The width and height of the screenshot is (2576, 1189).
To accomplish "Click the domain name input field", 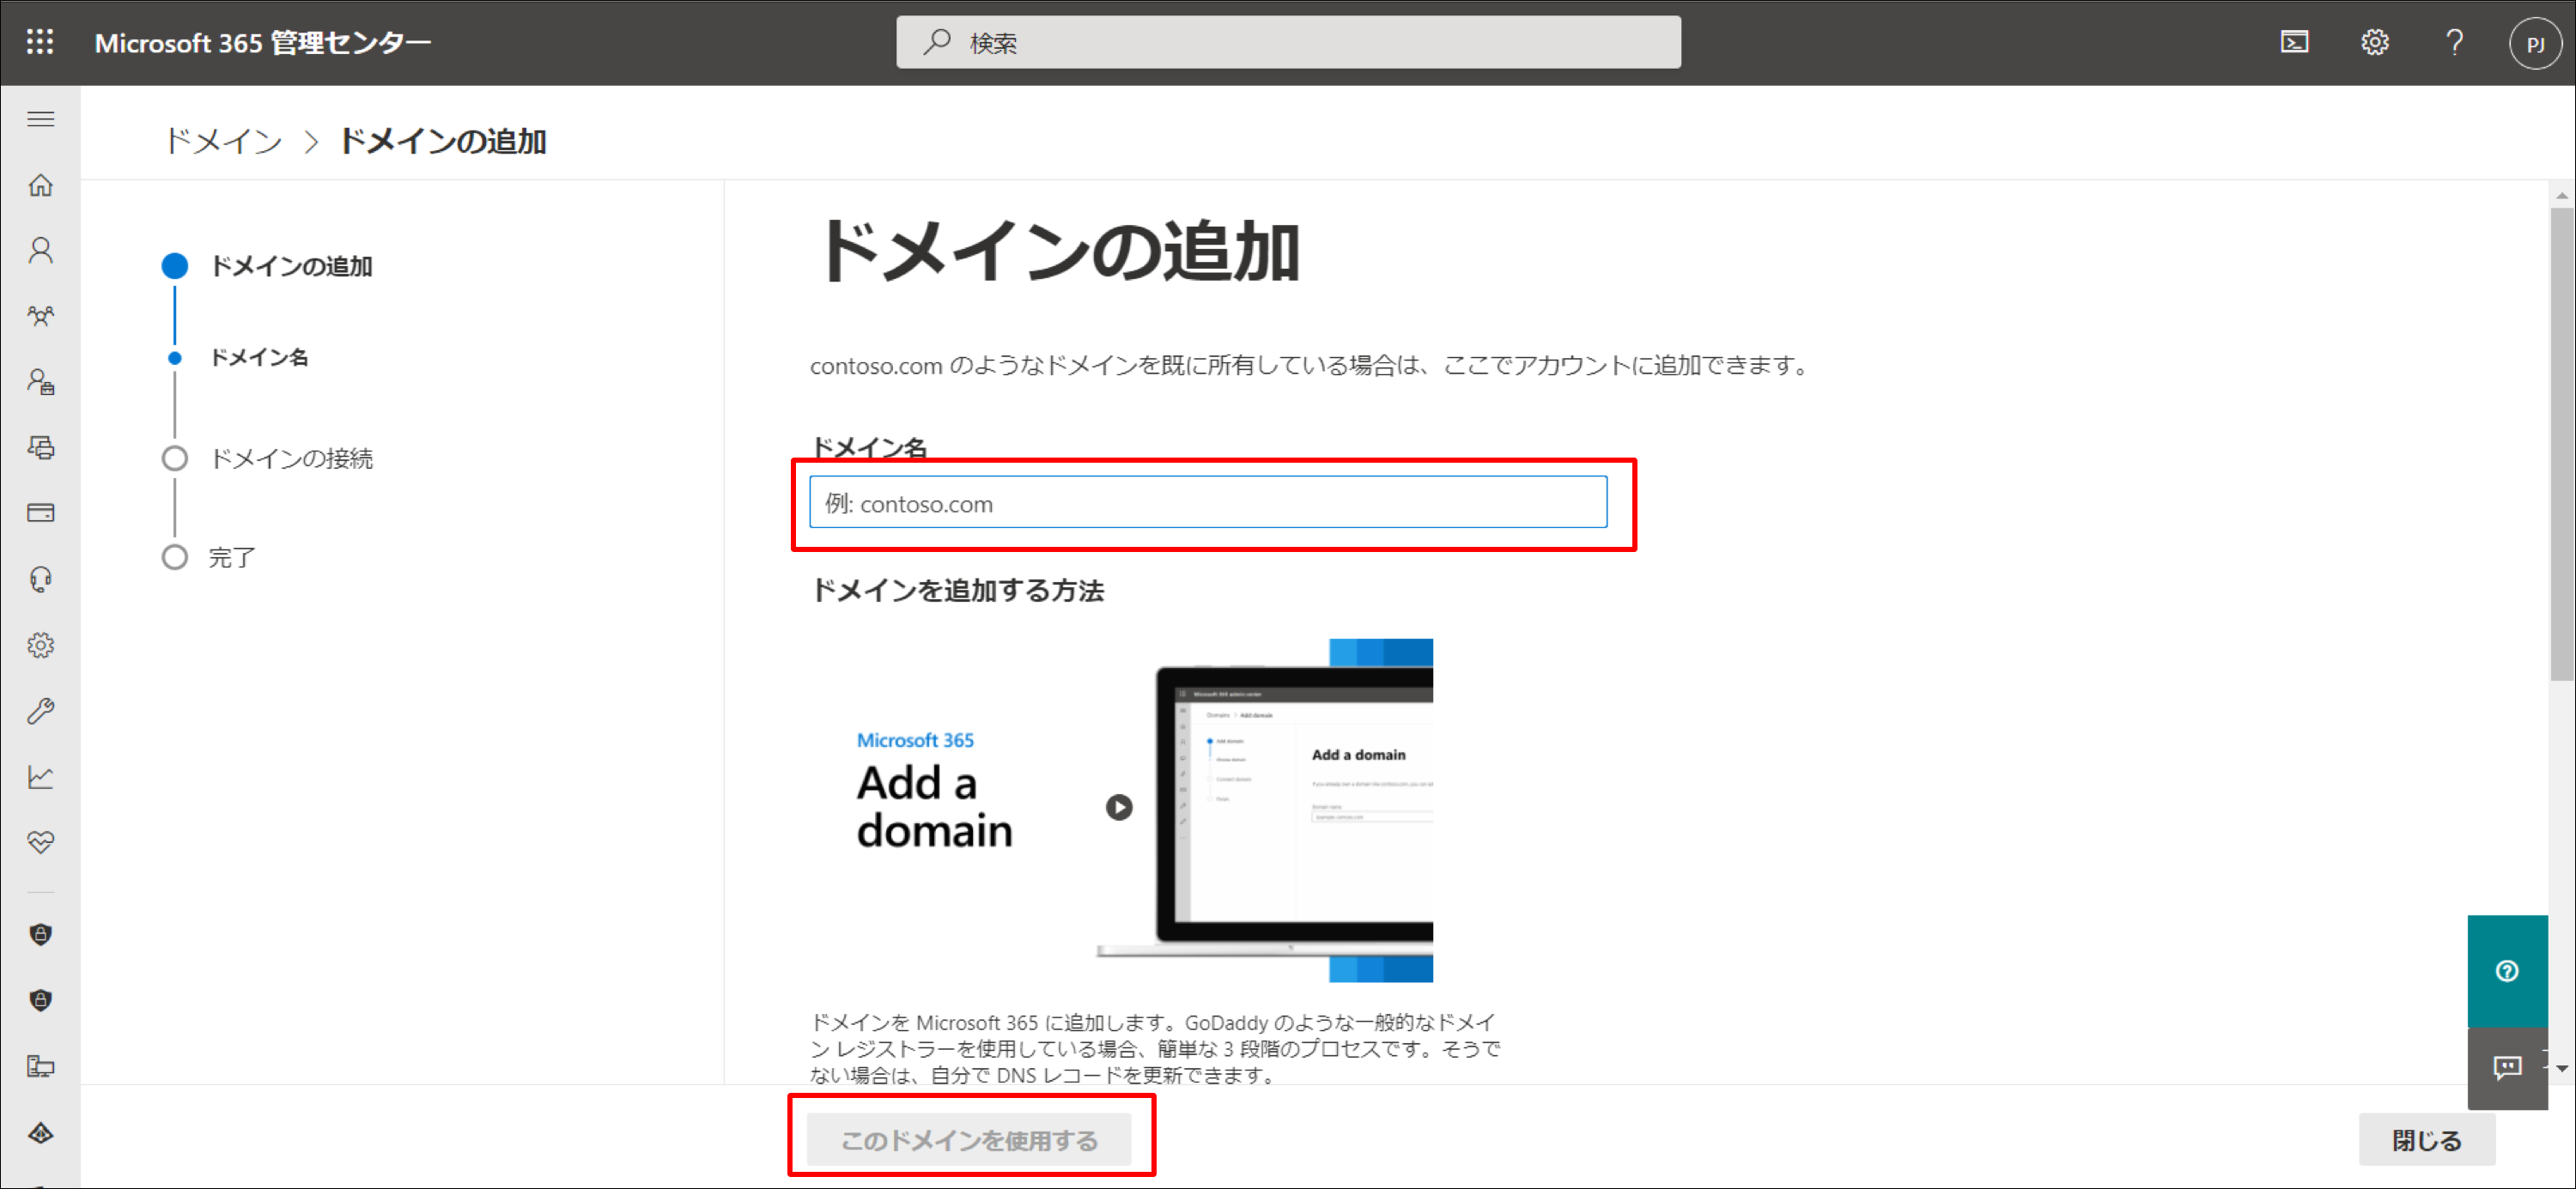I will [x=1208, y=503].
